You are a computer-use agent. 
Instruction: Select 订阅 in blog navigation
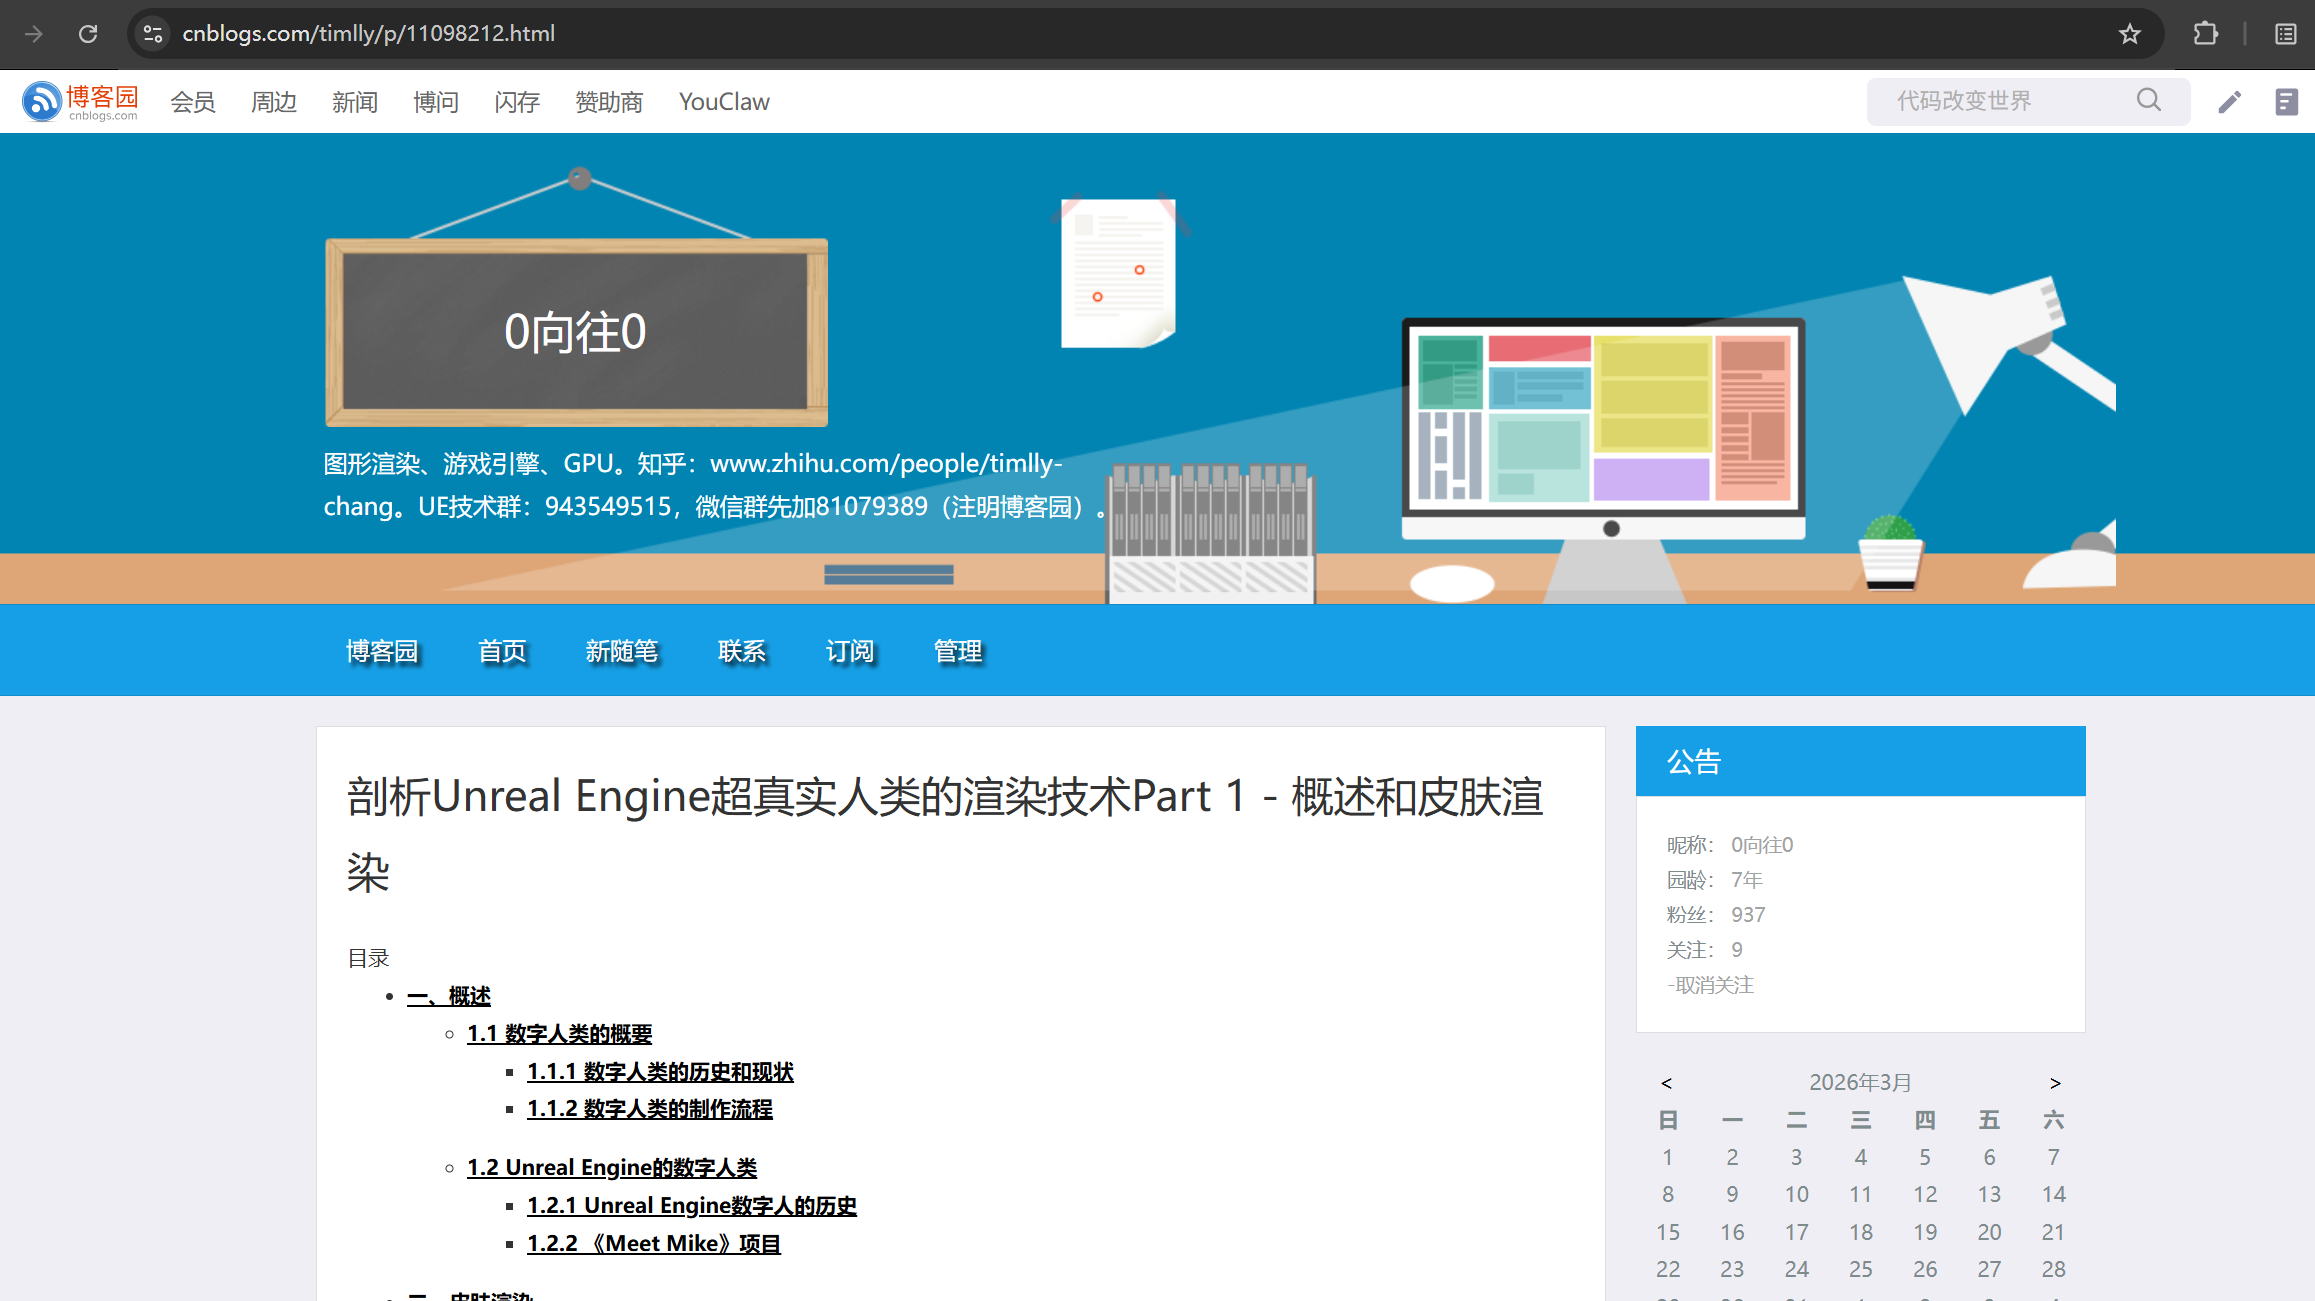pos(849,651)
